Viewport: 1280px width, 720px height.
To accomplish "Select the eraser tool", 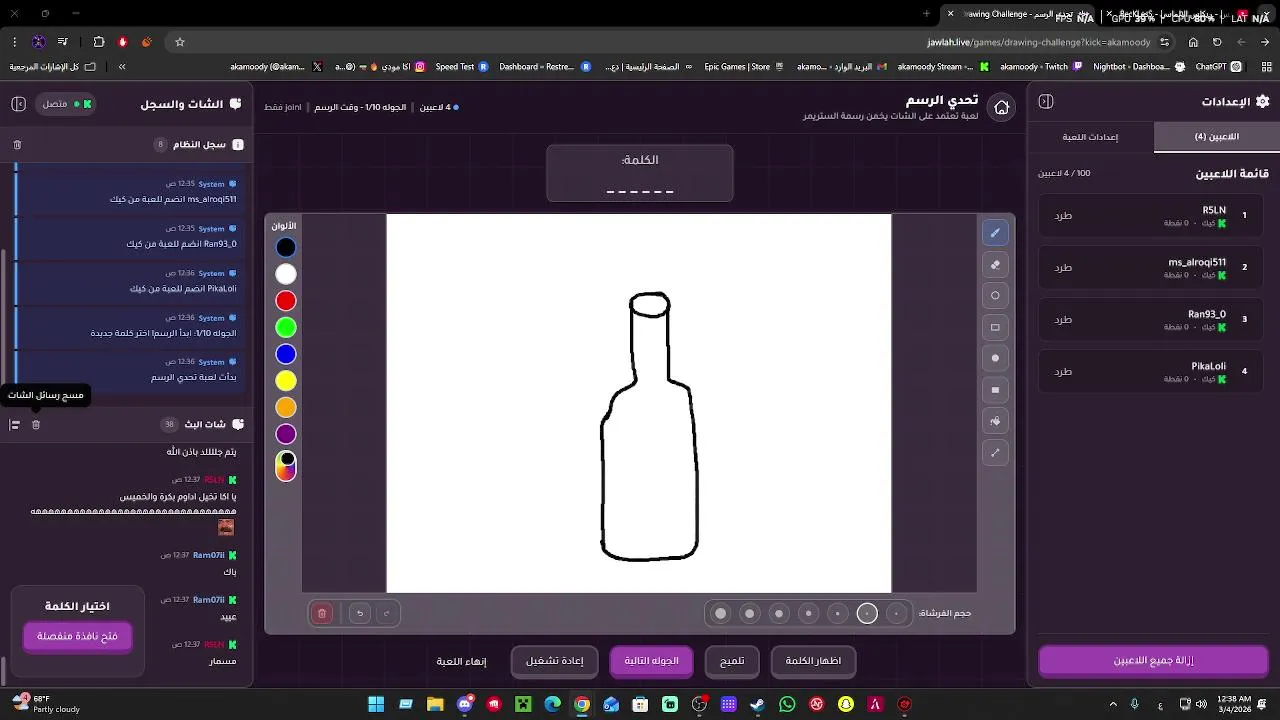I will 995,265.
